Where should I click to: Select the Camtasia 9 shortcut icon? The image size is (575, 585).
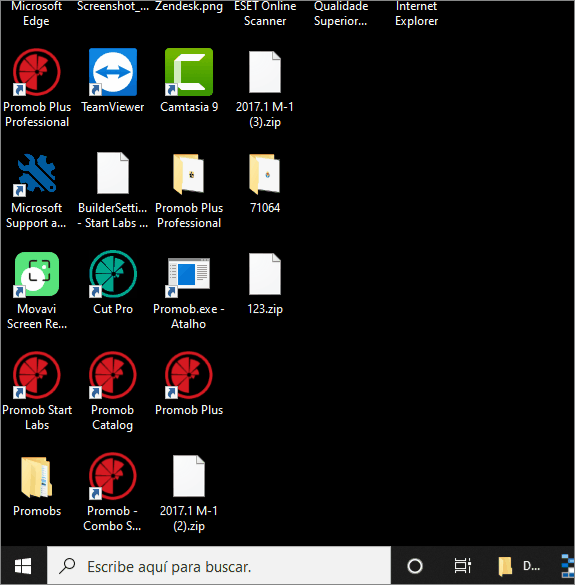(x=189, y=72)
